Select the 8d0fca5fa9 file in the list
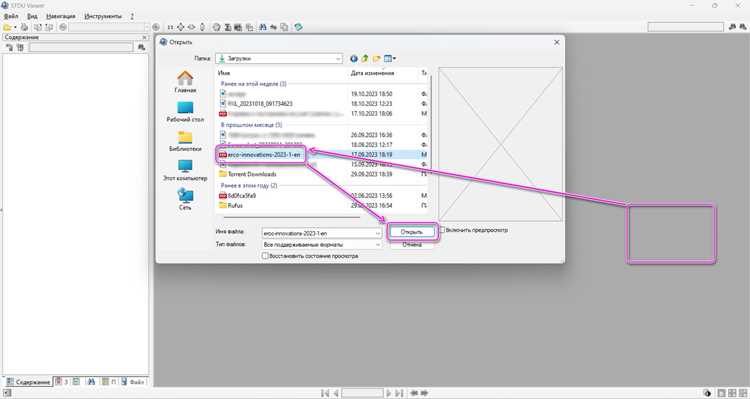750x399 pixels. coord(238,196)
